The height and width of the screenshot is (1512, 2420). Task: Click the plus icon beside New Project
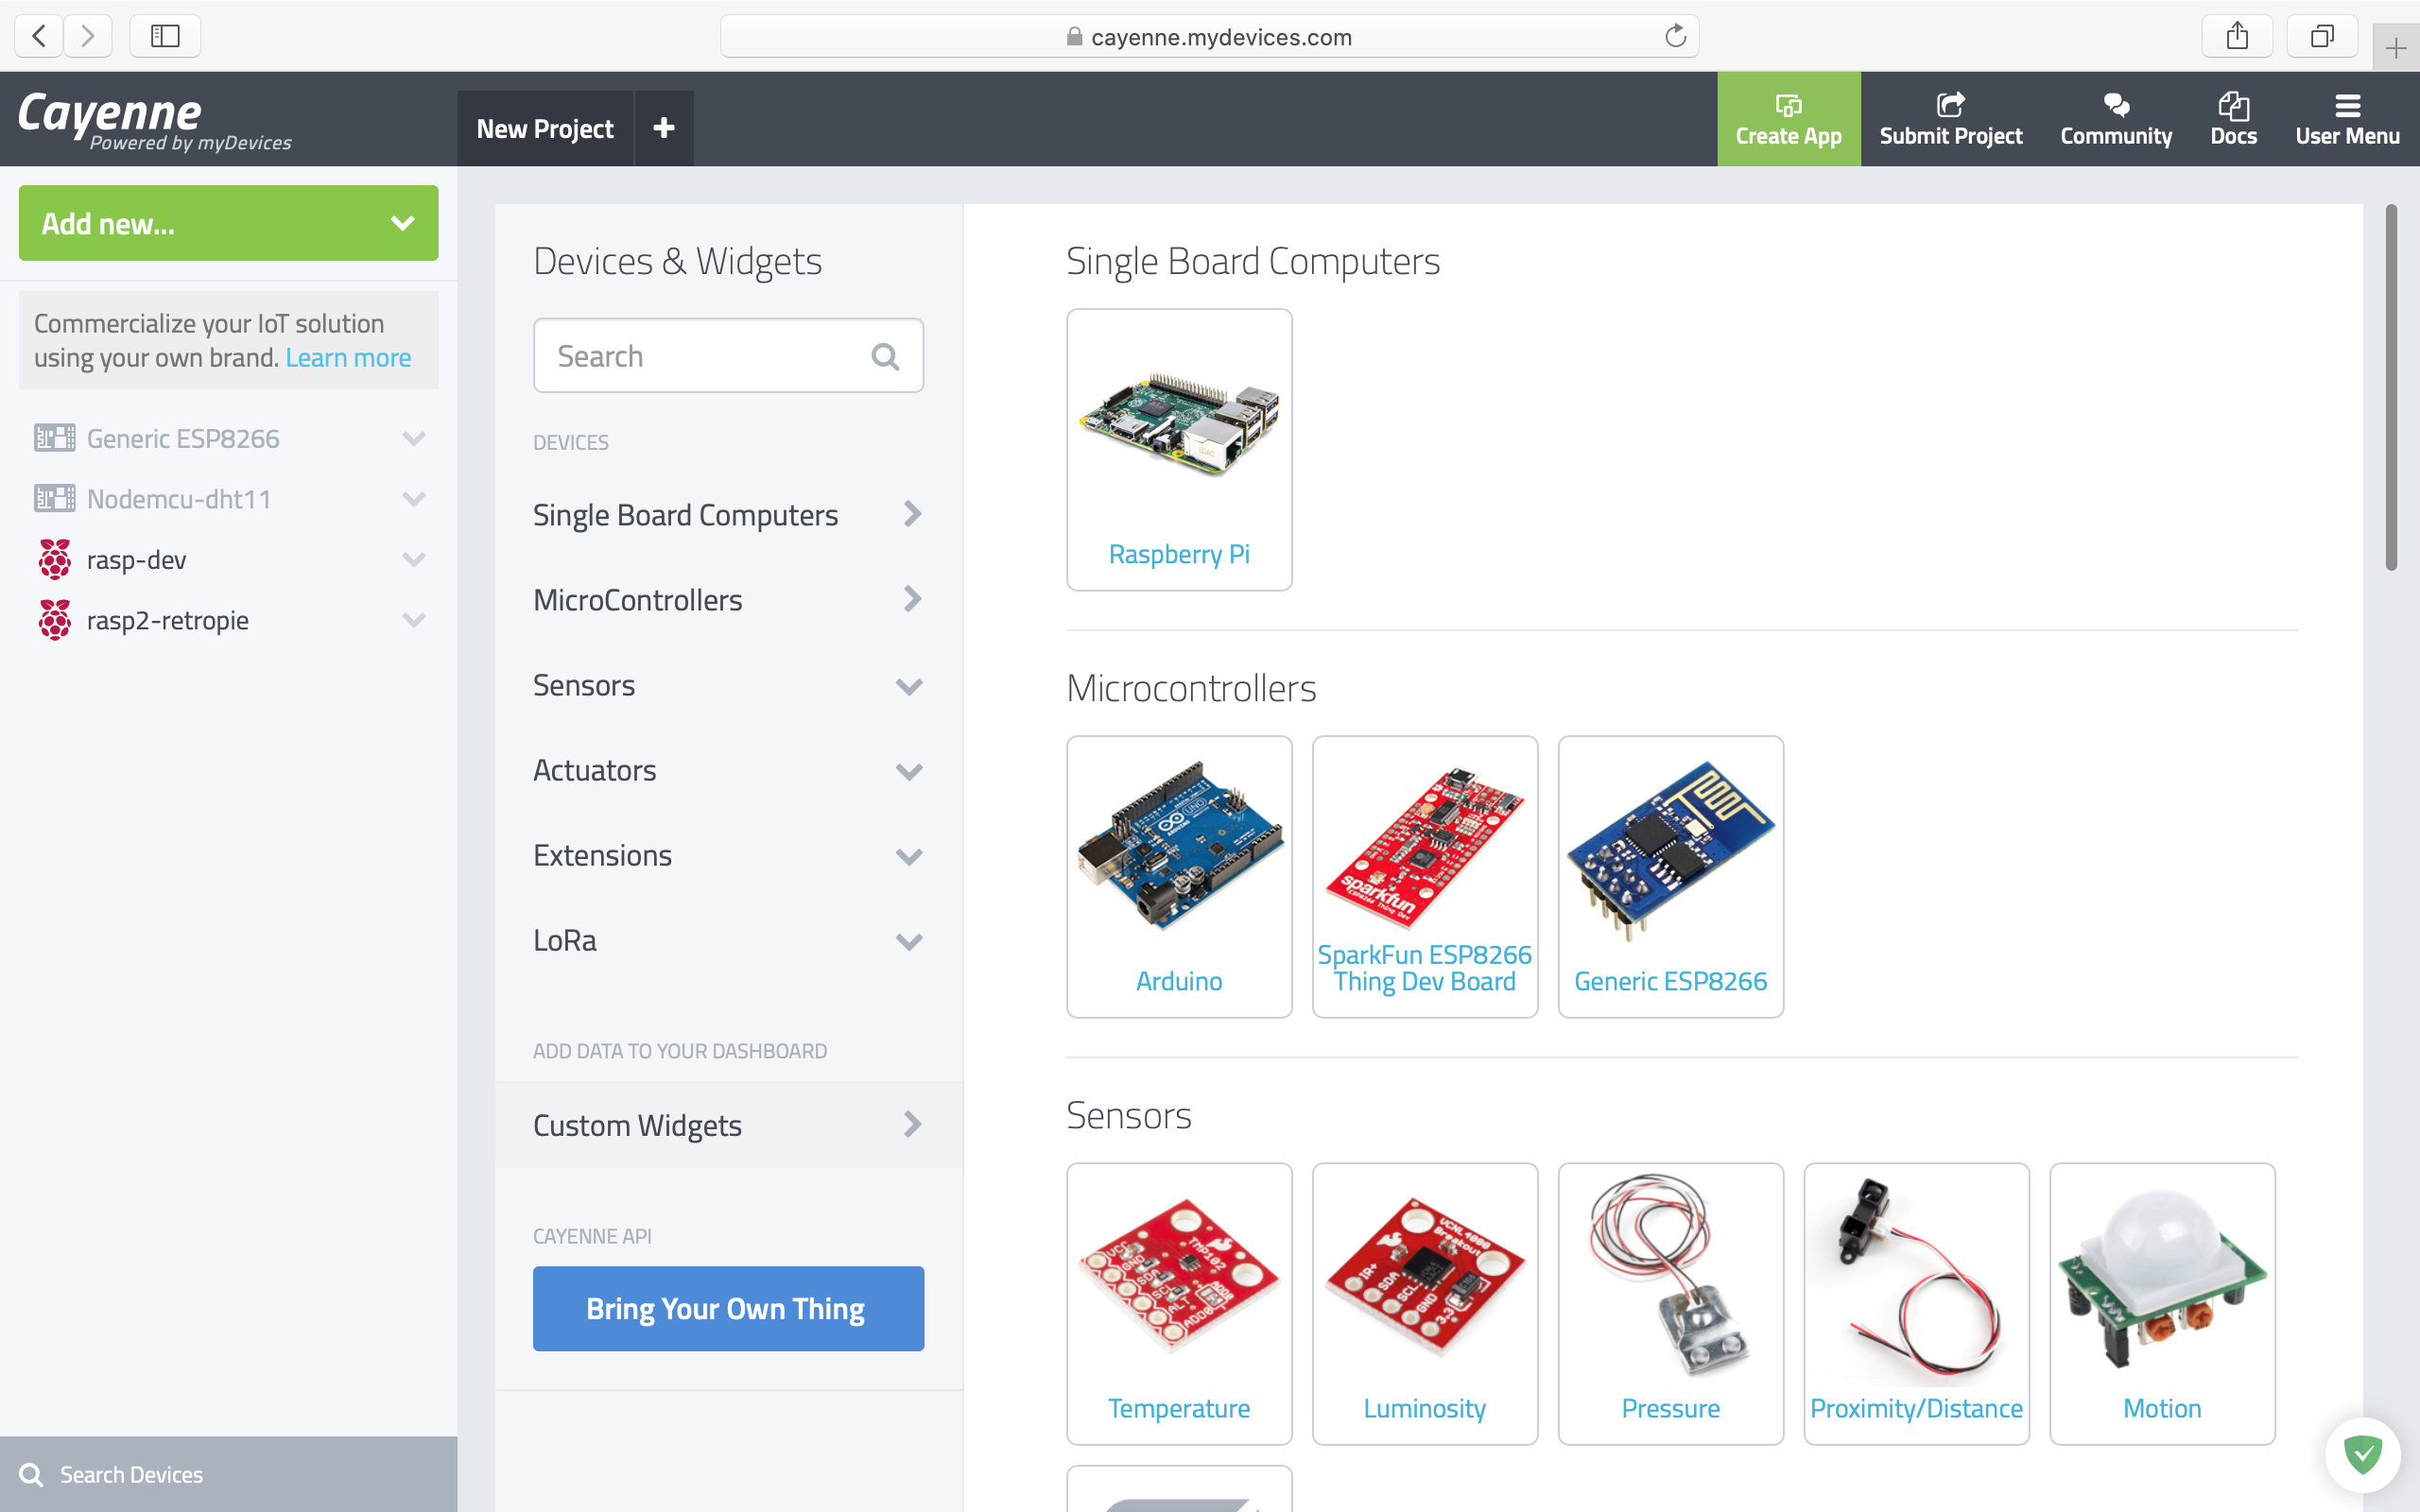(x=664, y=128)
